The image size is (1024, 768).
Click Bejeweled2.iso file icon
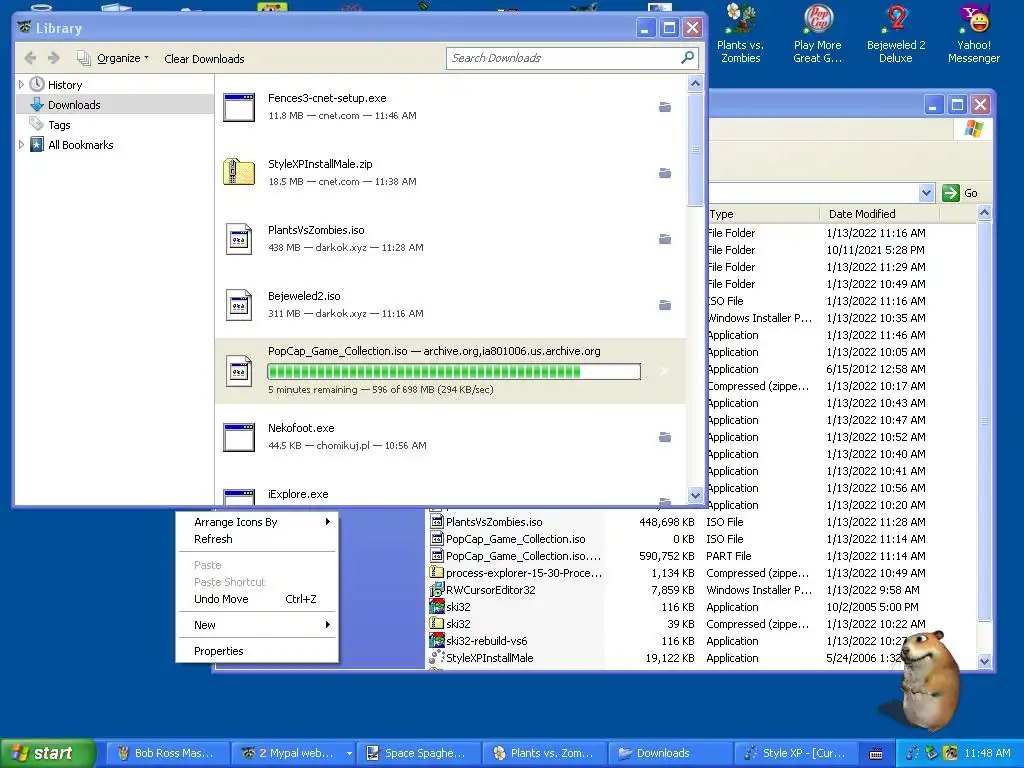[x=239, y=305]
